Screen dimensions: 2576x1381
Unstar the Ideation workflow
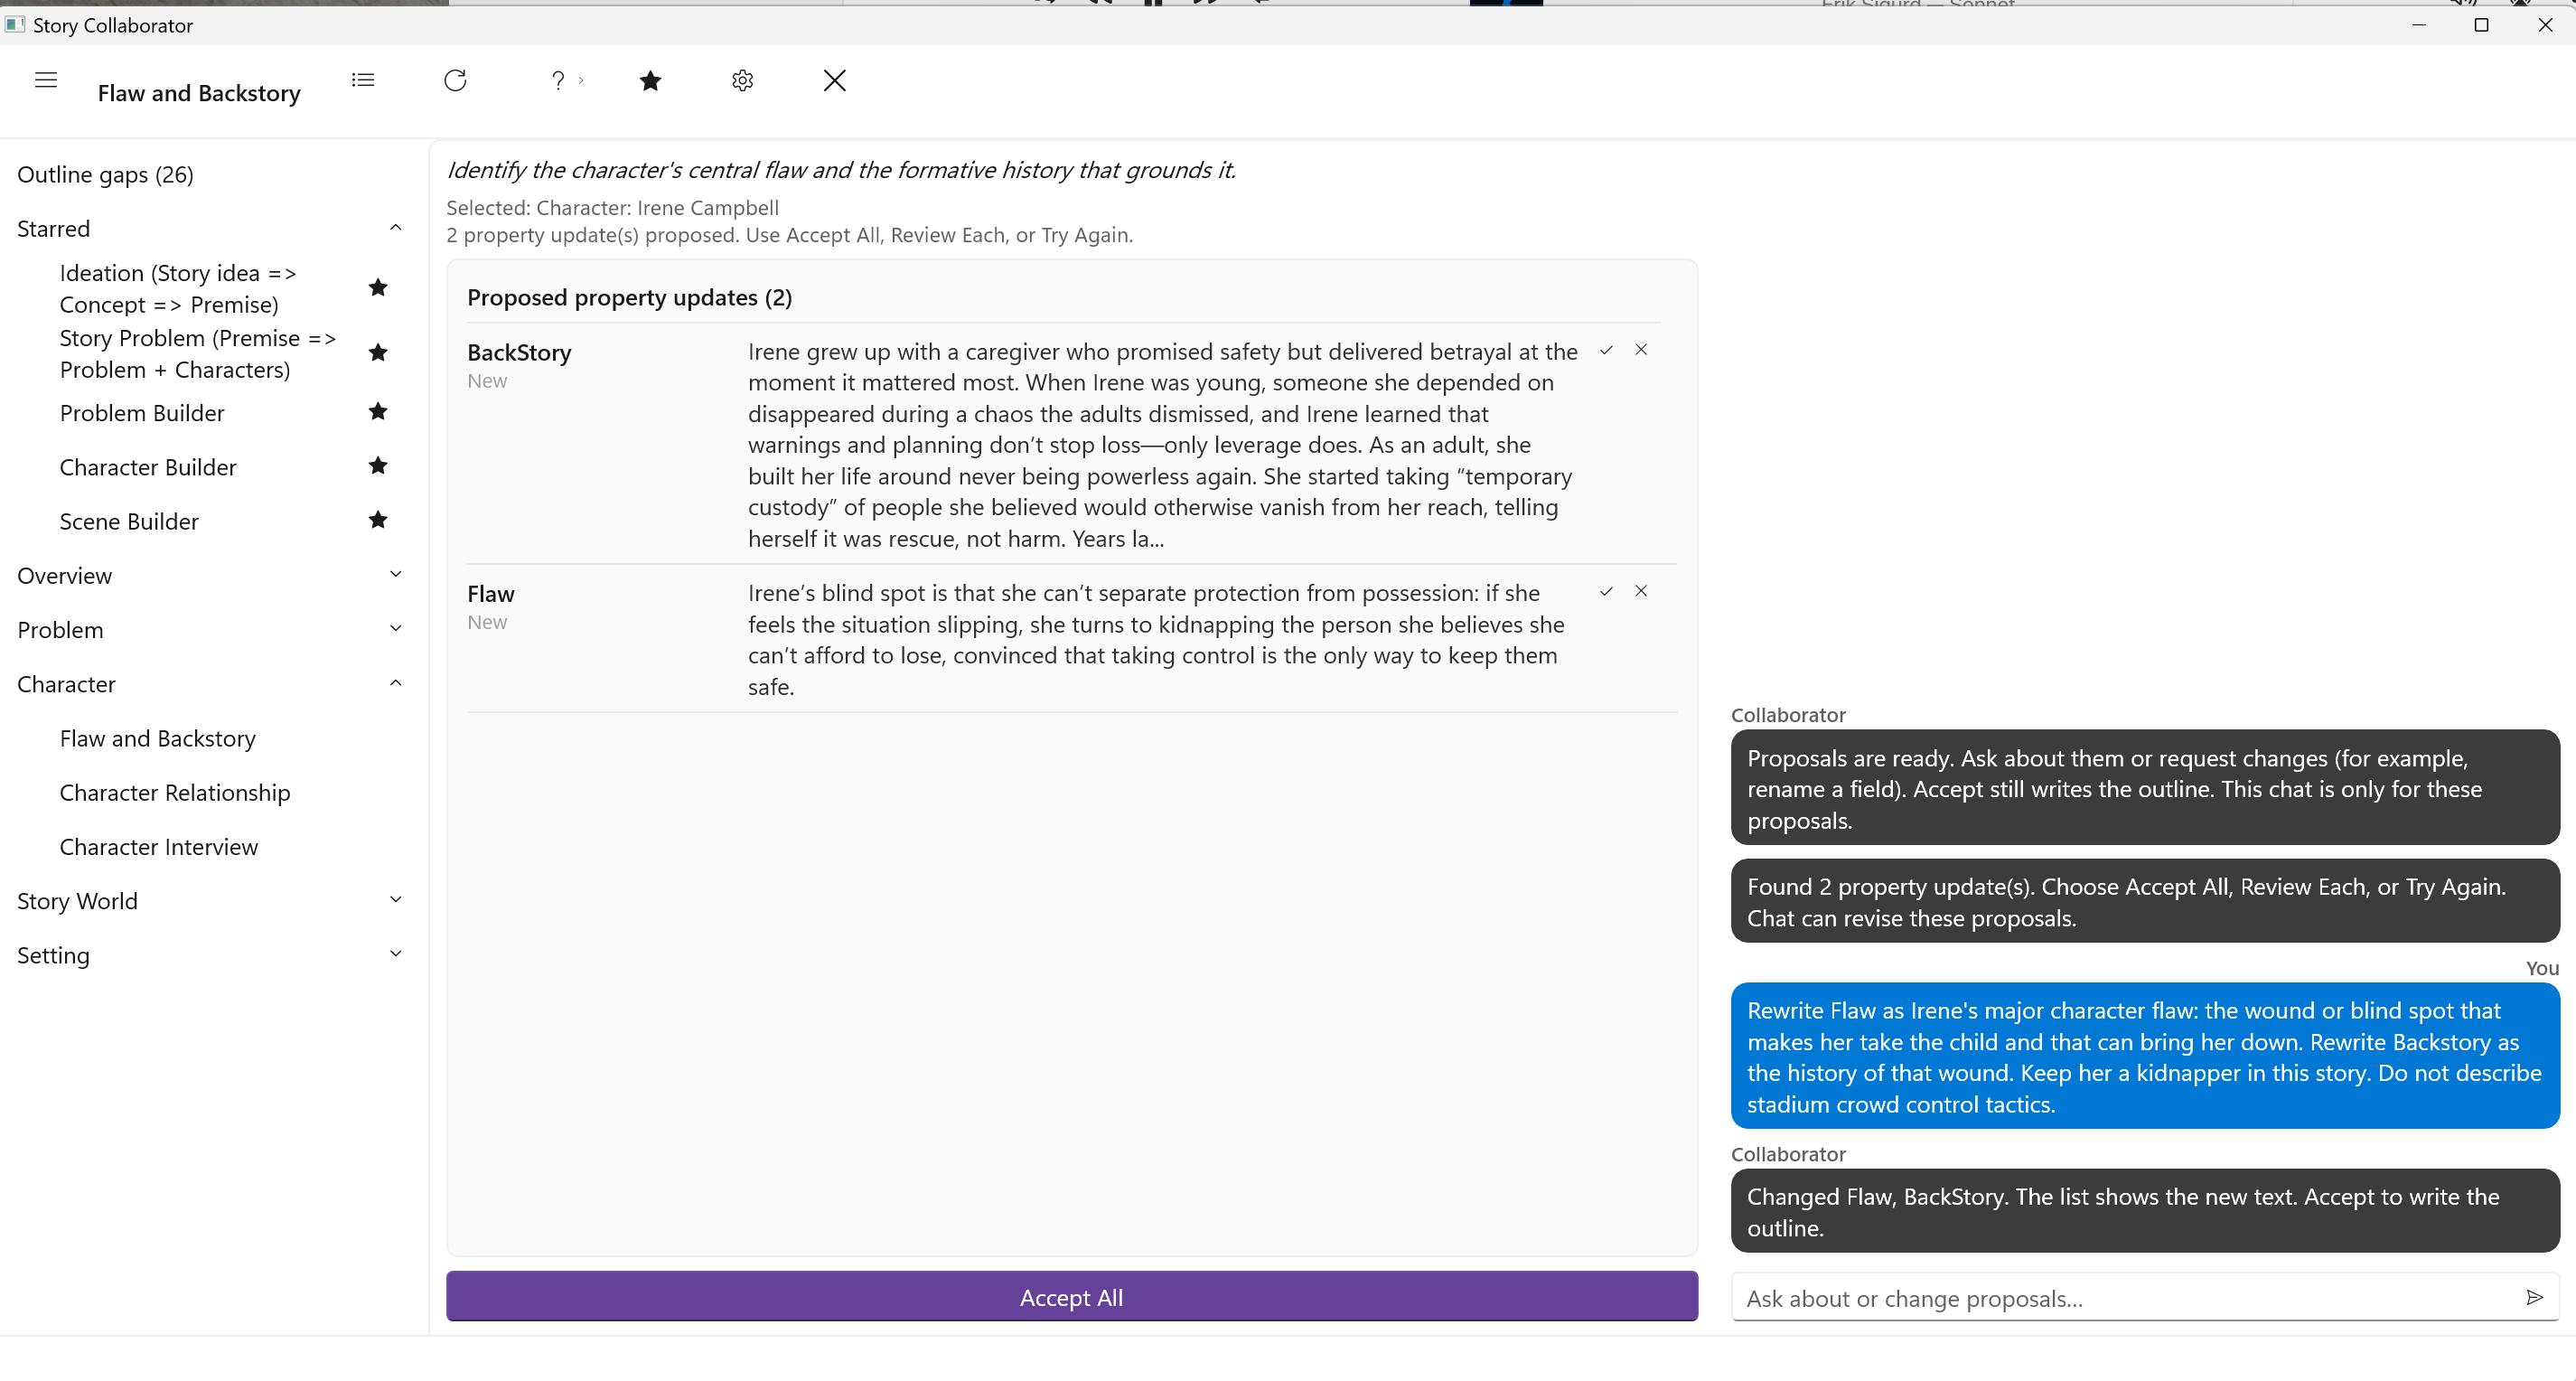(x=378, y=288)
